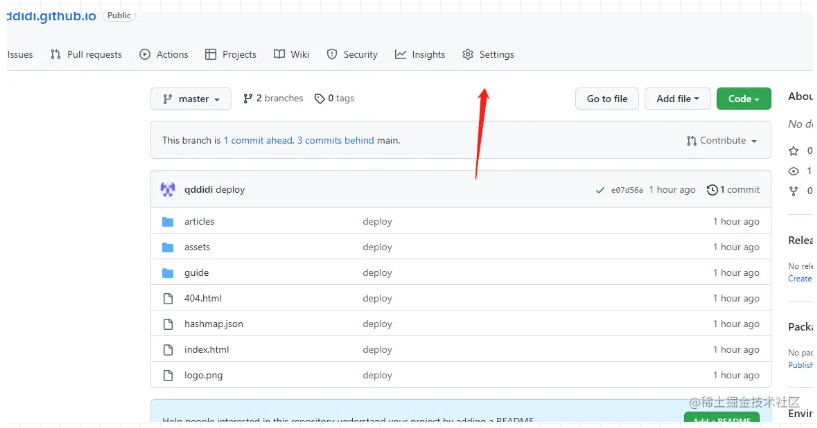Expand the master branch dropdown
Screen dimensions: 817x428
[191, 99]
